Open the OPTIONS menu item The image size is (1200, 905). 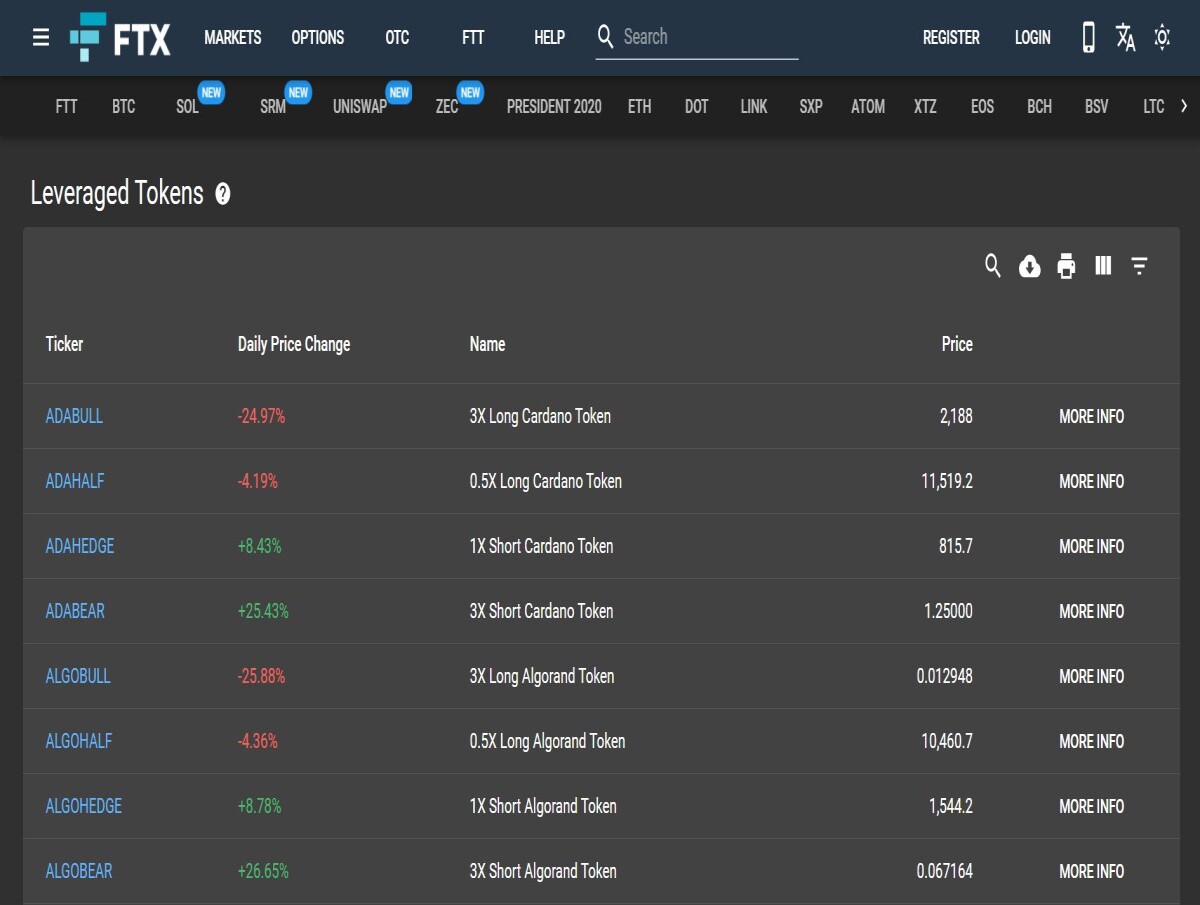[x=318, y=38]
